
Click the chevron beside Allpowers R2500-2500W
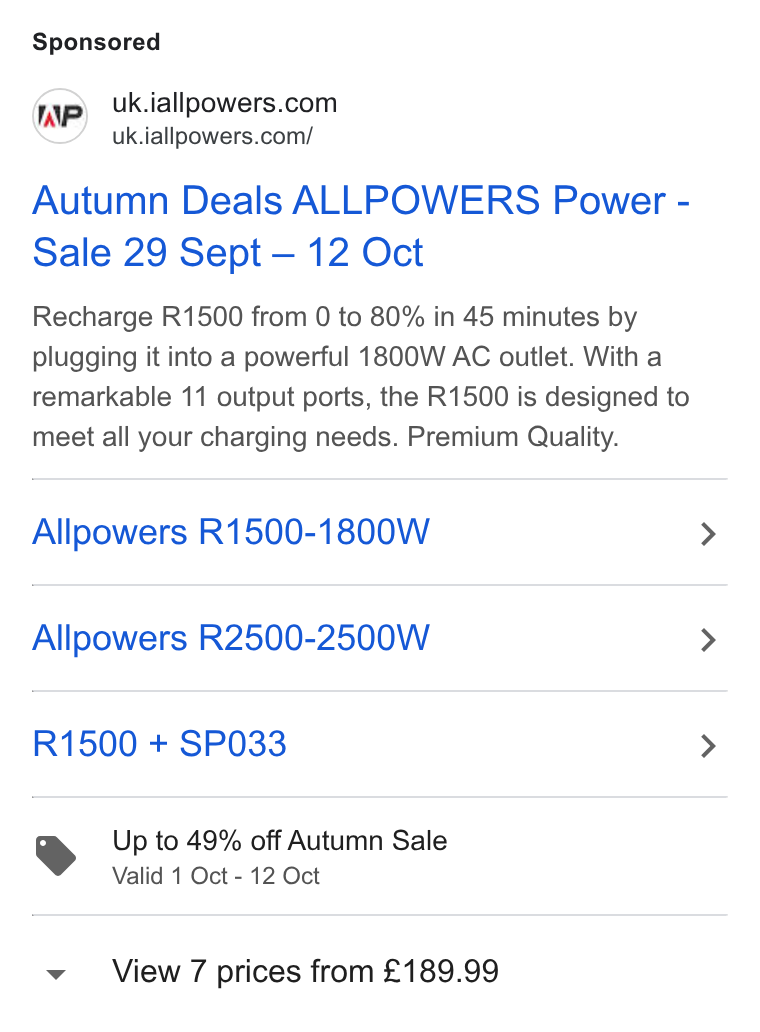(x=708, y=640)
